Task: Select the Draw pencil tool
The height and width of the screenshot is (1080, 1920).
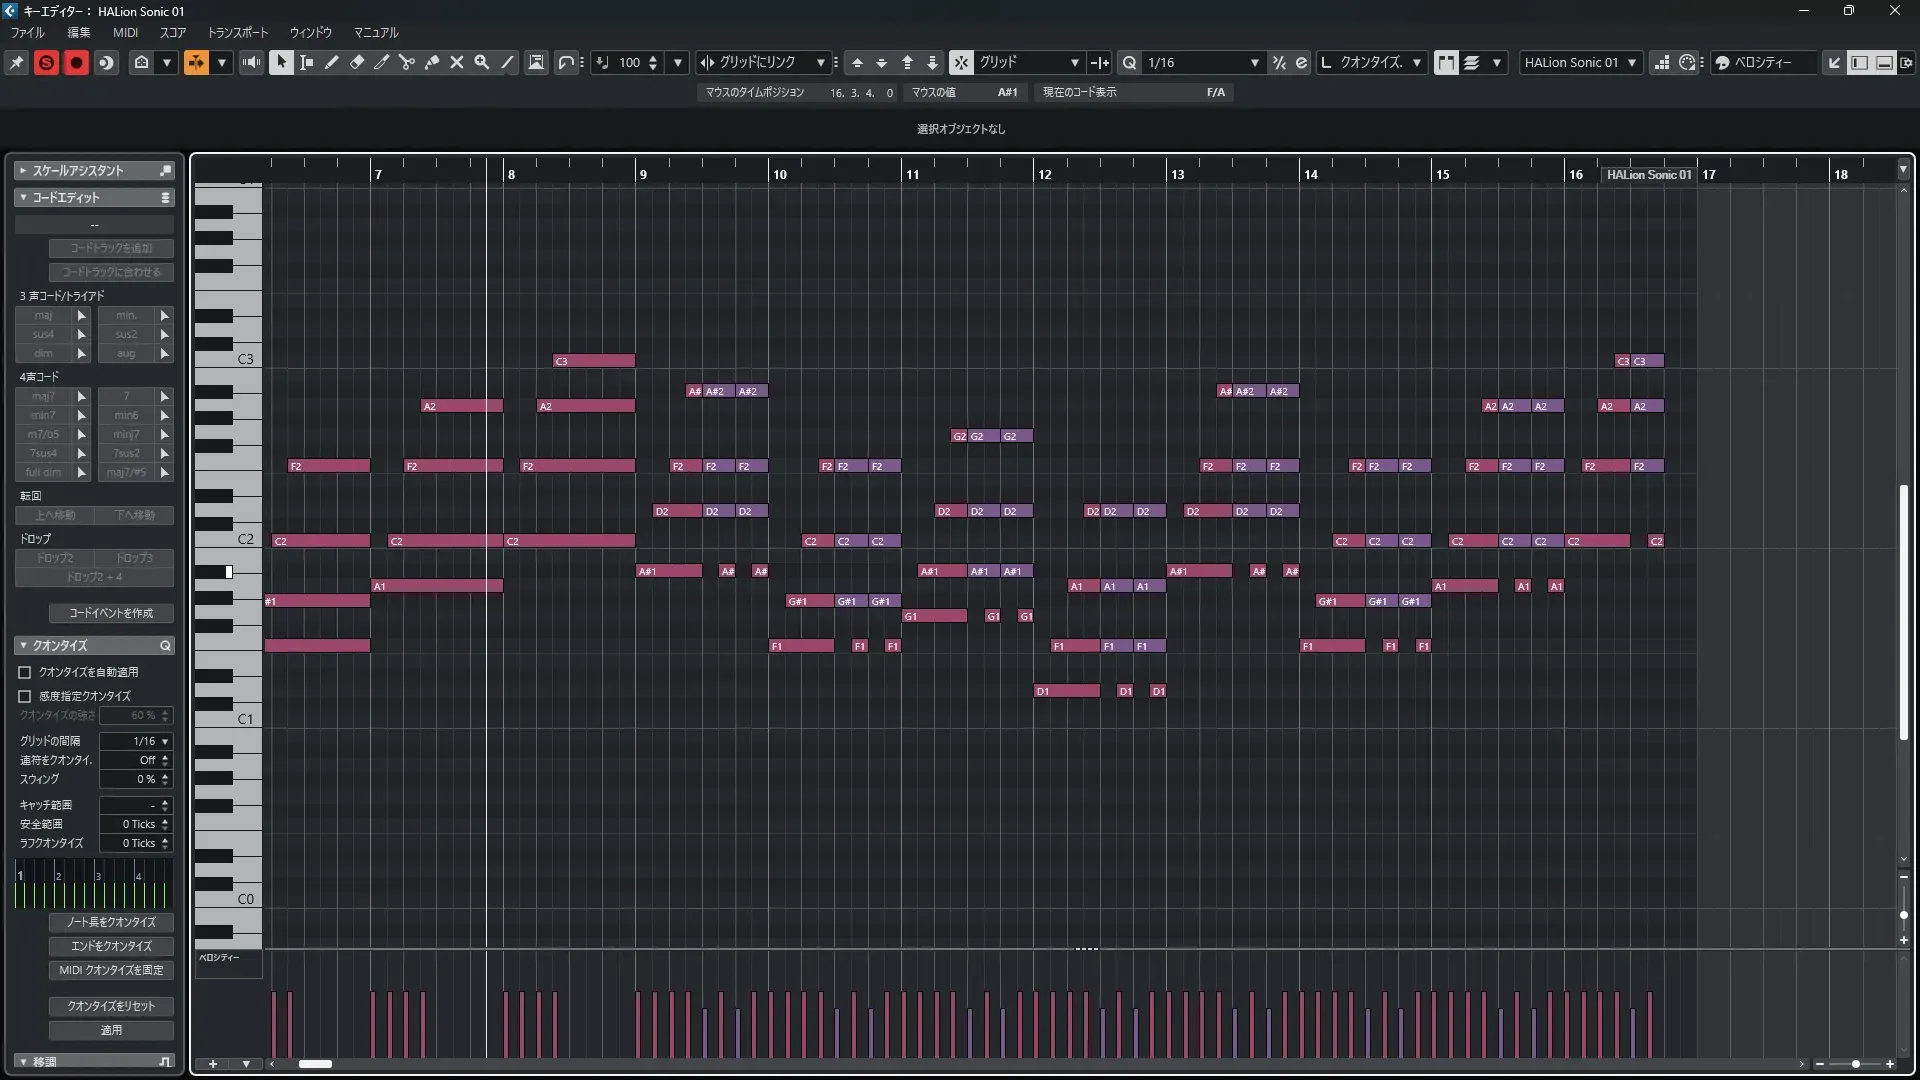Action: coord(332,62)
